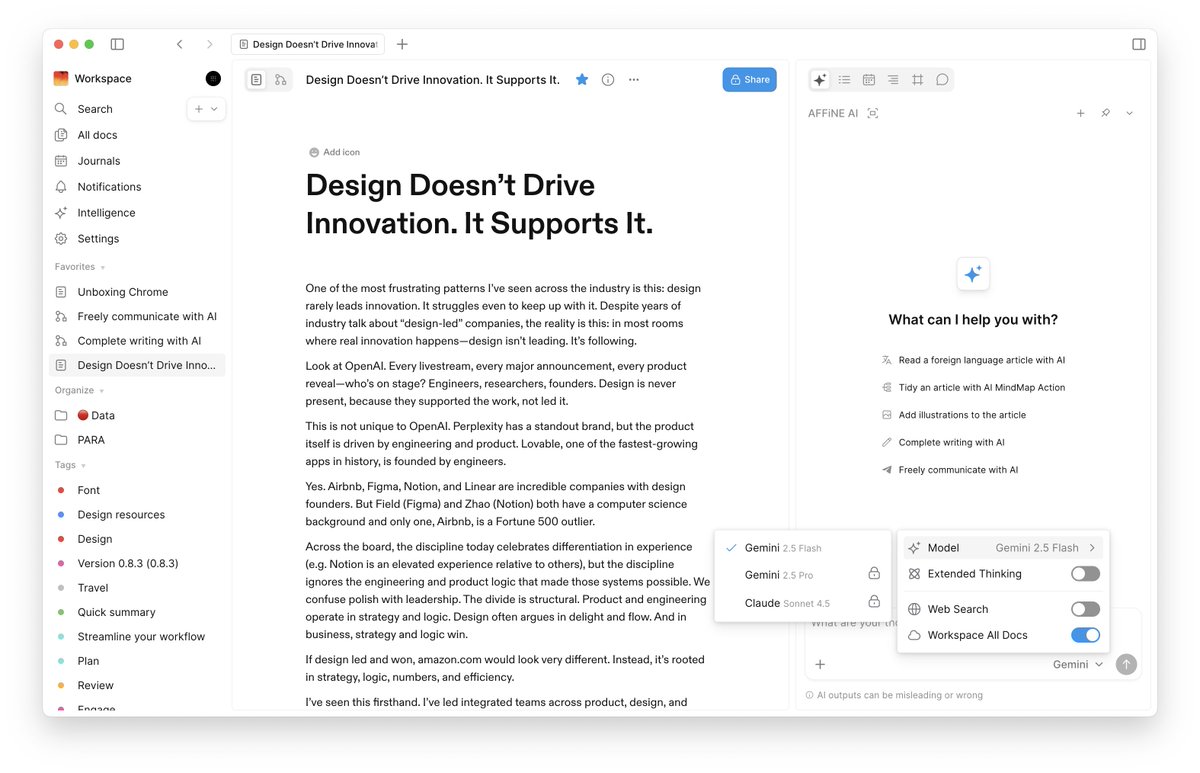Select the Travel tag
1200x773 pixels.
pyautogui.click(x=138, y=588)
